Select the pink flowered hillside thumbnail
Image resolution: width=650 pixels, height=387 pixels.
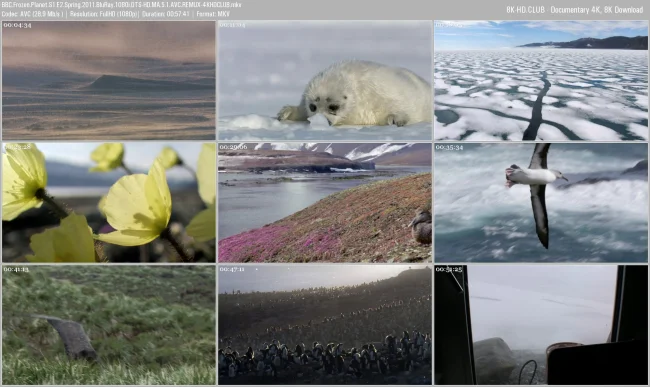tap(325, 203)
